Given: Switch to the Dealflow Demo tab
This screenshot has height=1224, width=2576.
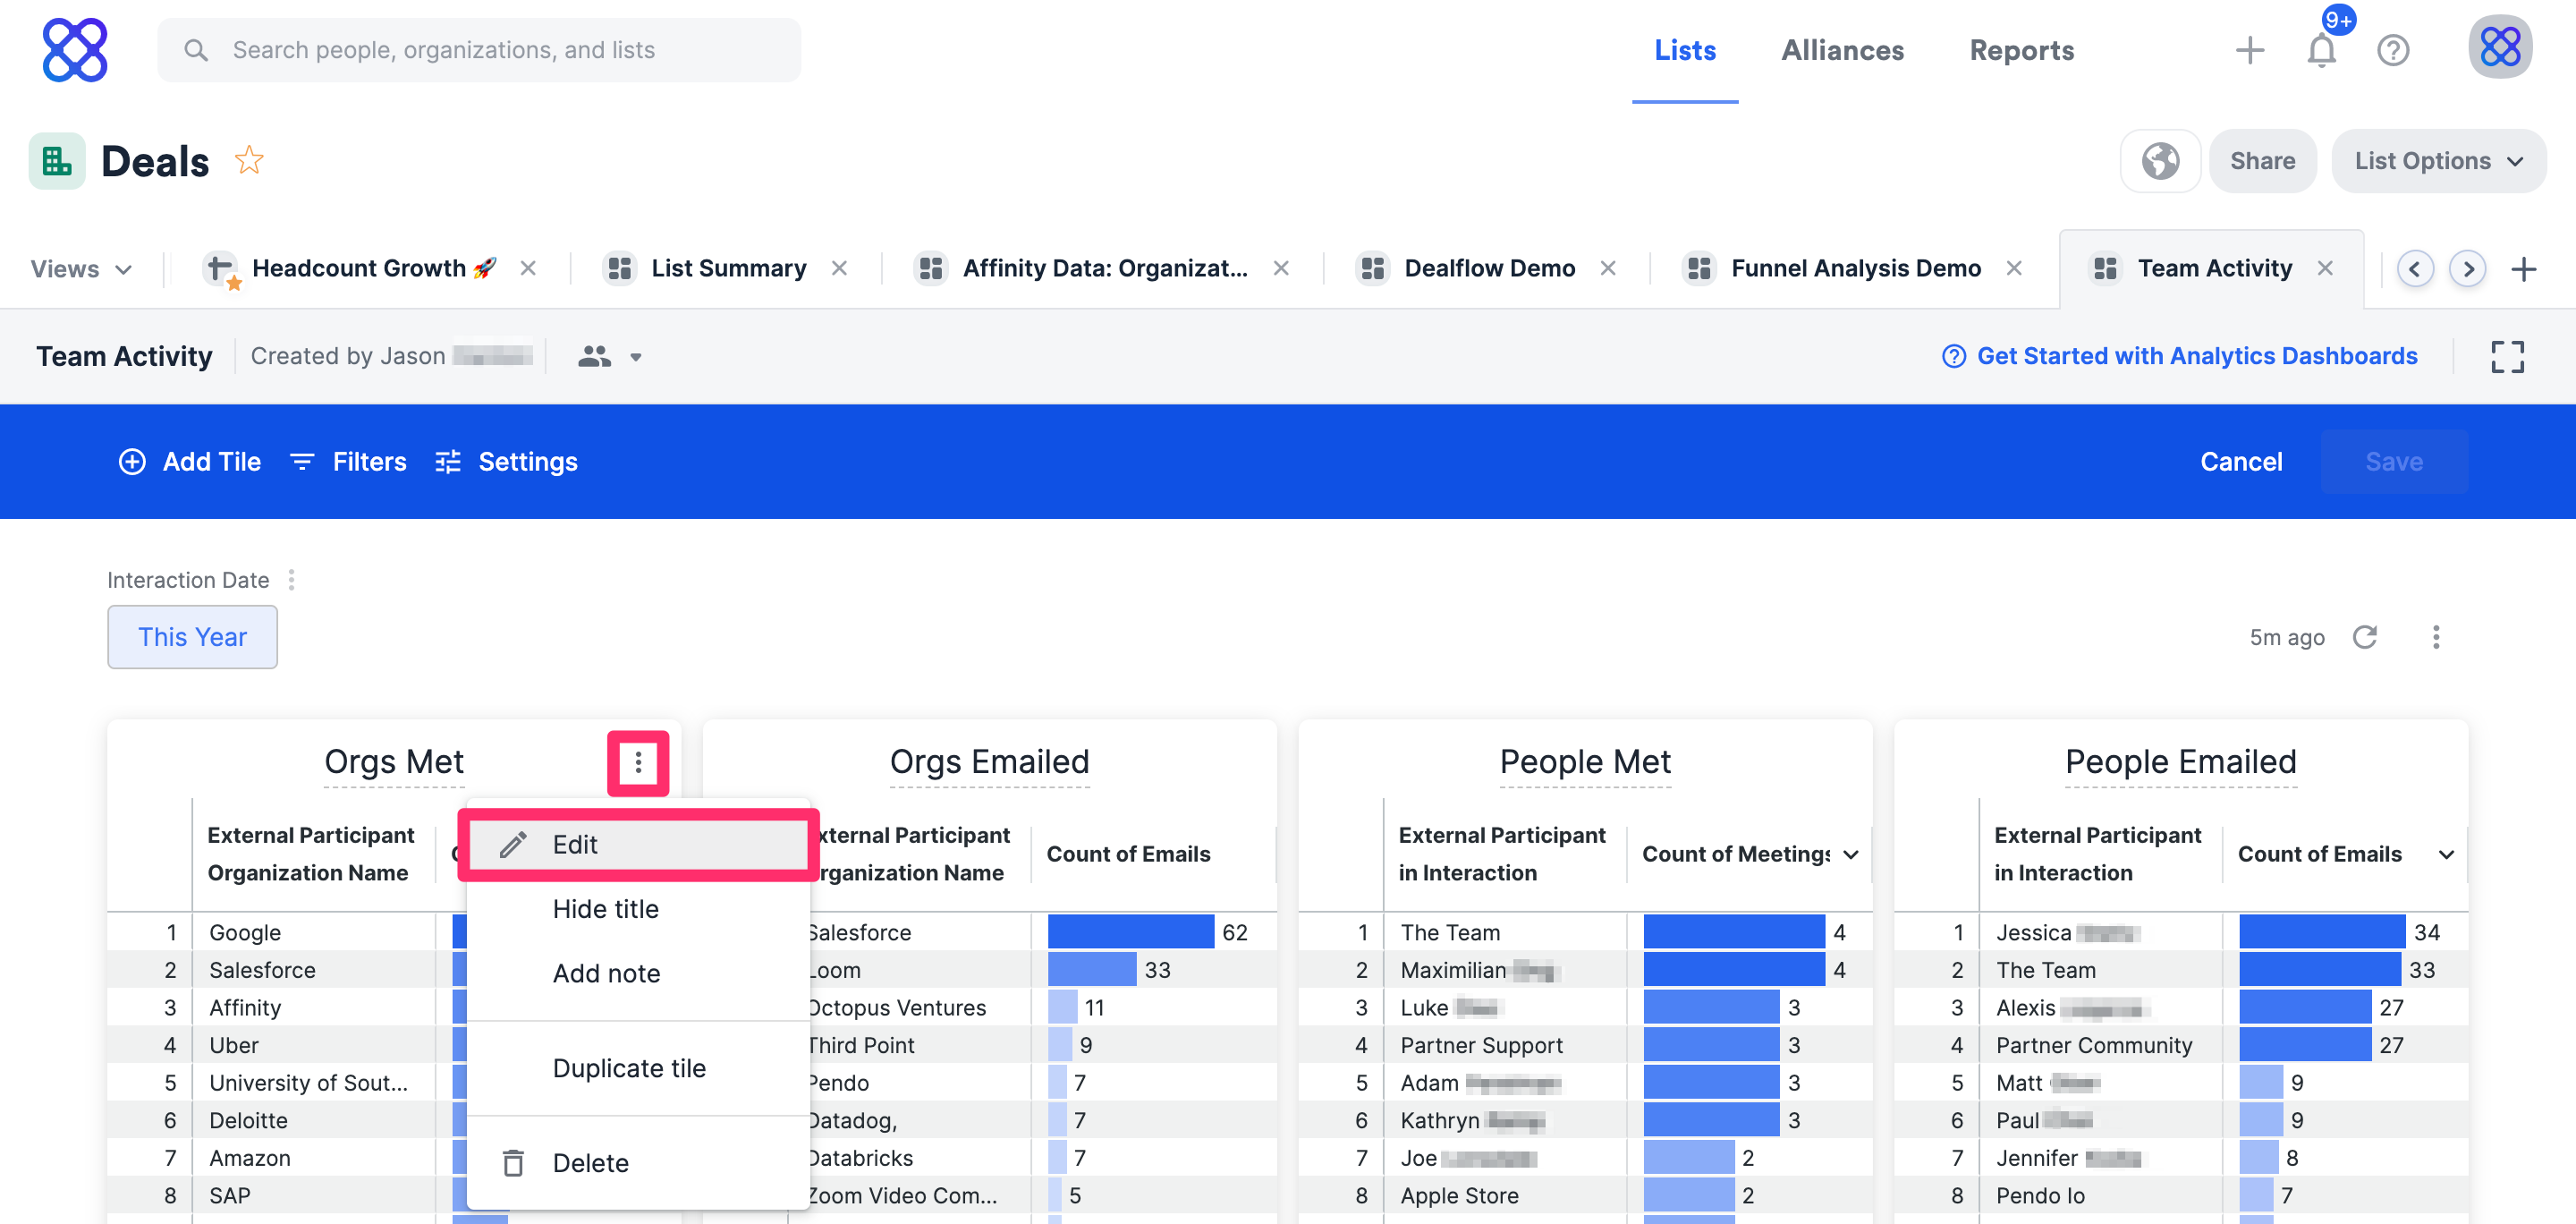Looking at the screenshot, I should [x=1488, y=269].
